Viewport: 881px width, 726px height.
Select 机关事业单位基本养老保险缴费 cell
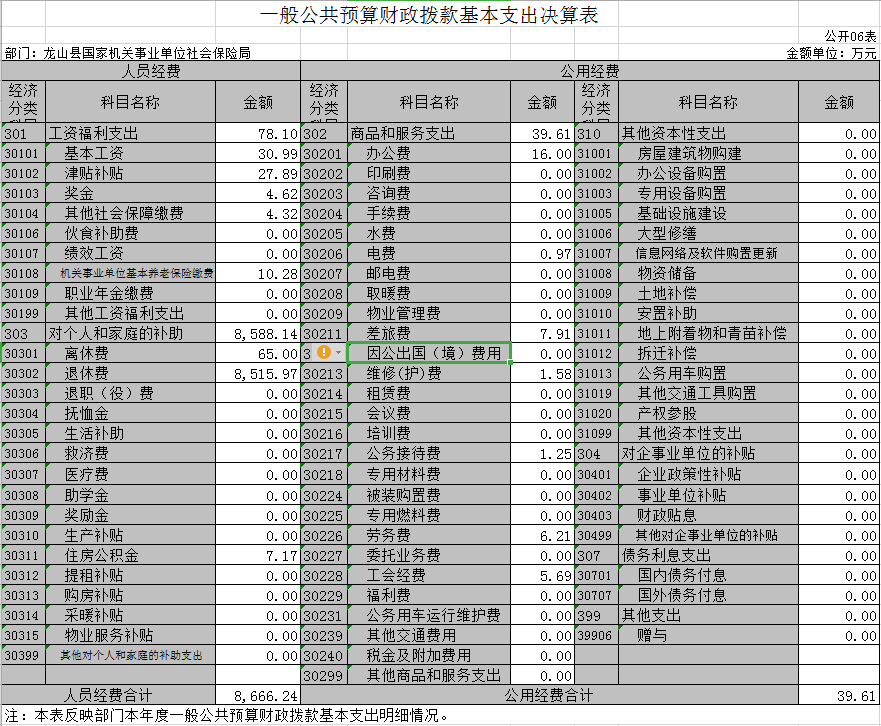click(x=130, y=274)
